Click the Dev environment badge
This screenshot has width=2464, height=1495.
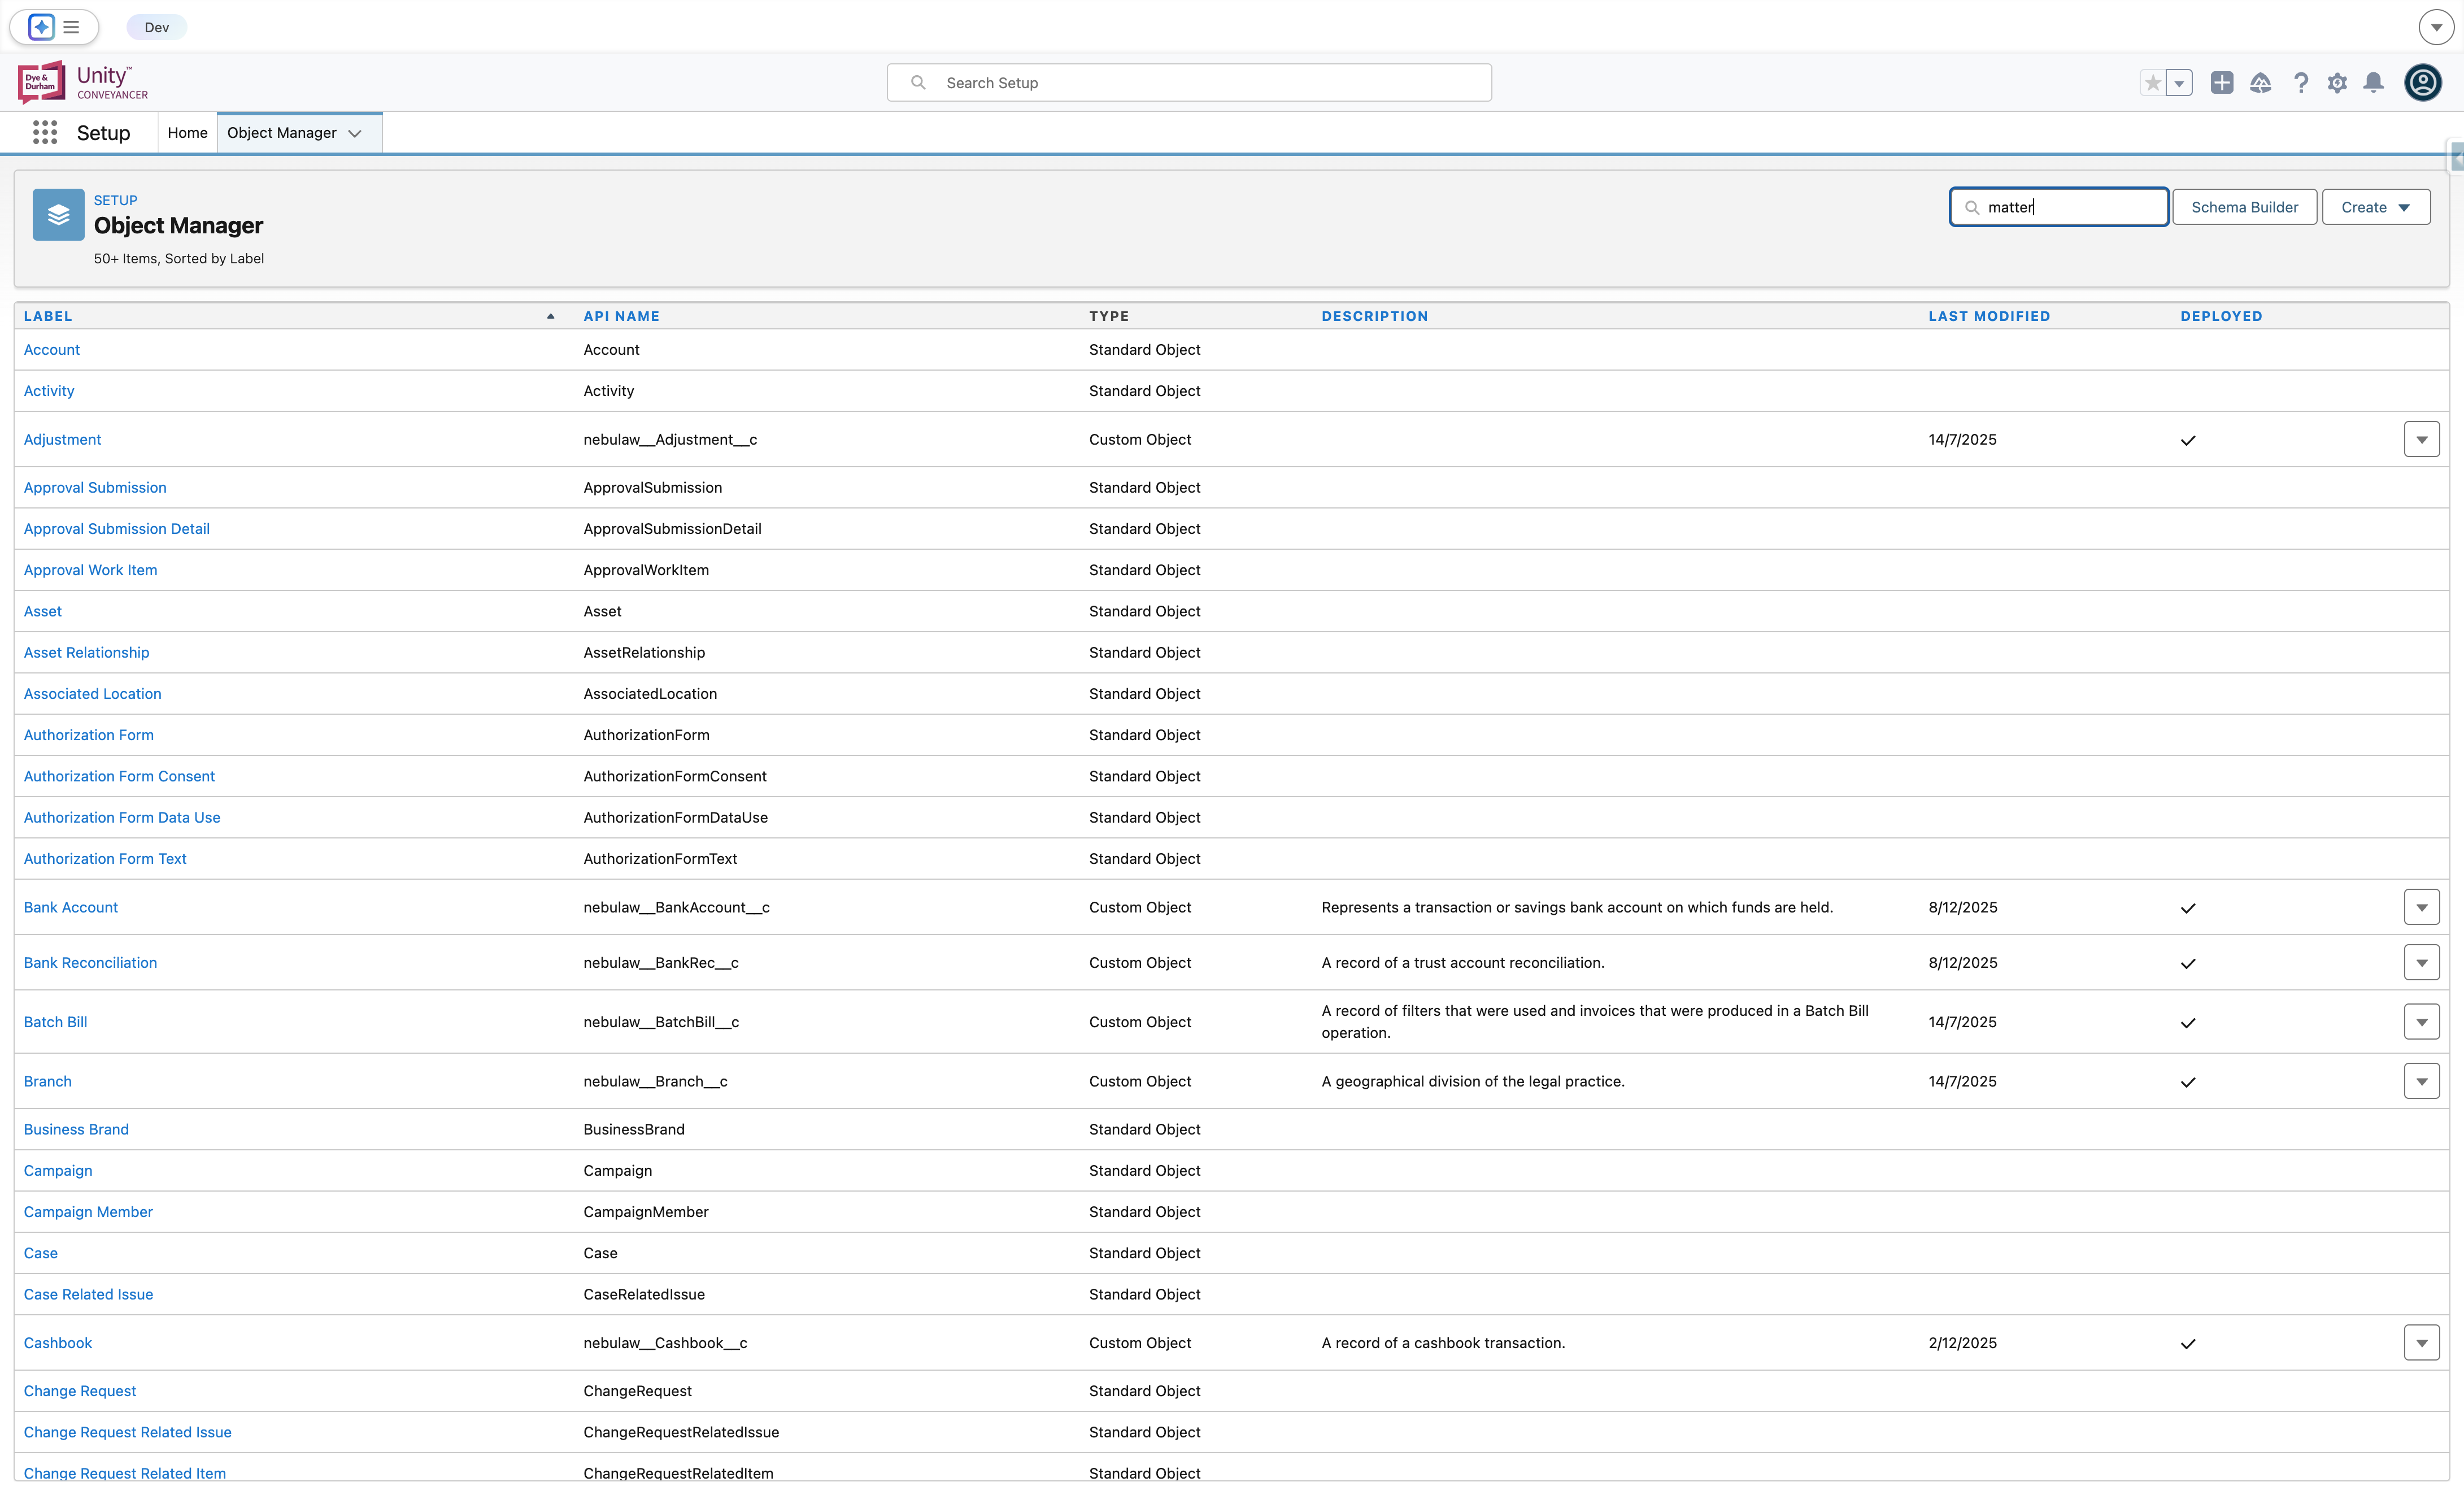157,27
